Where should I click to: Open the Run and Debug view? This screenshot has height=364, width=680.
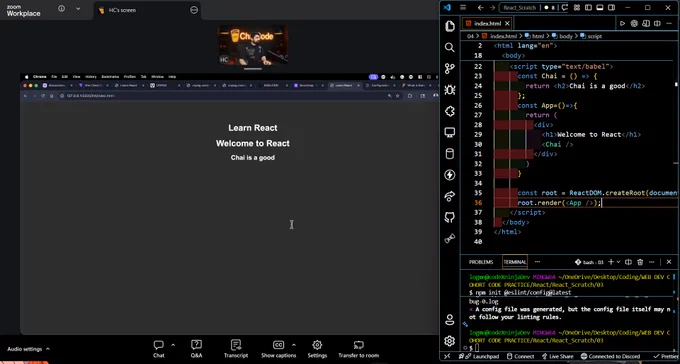(450, 90)
